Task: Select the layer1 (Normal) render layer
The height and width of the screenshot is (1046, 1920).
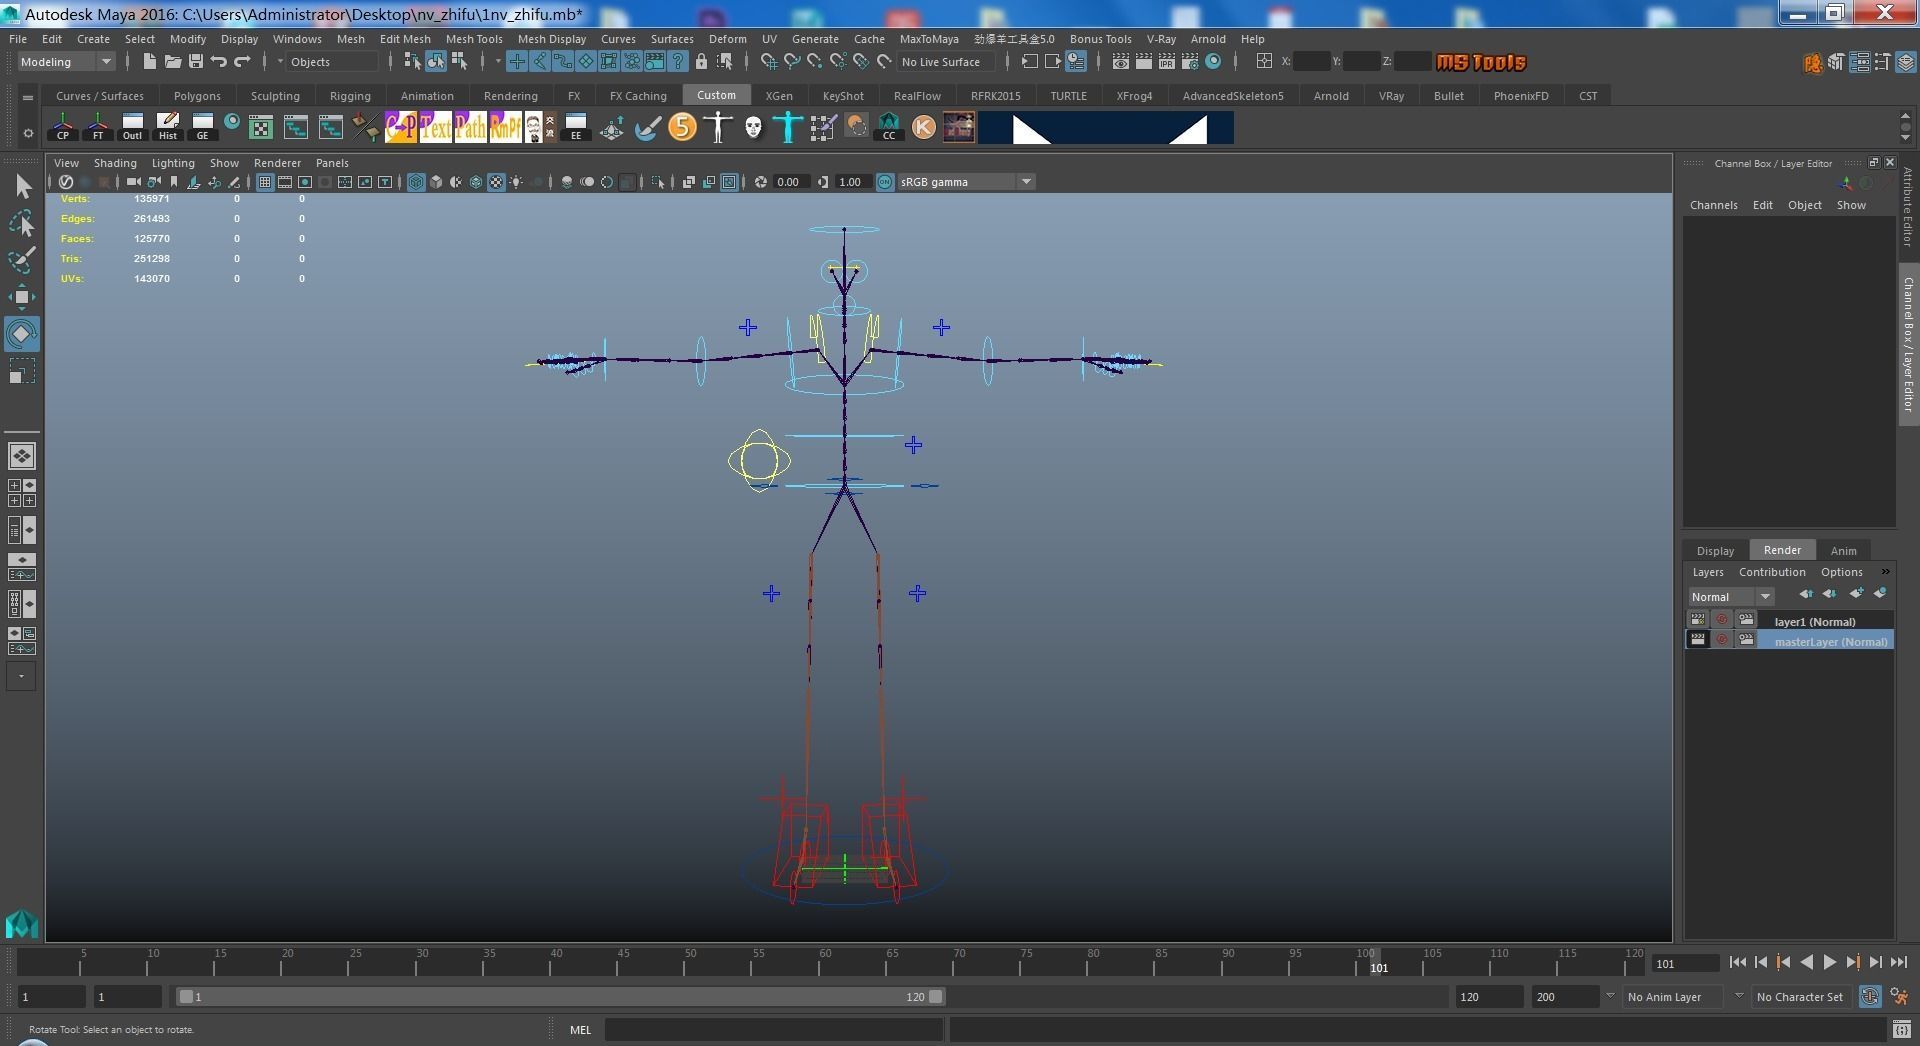Action: [1814, 621]
